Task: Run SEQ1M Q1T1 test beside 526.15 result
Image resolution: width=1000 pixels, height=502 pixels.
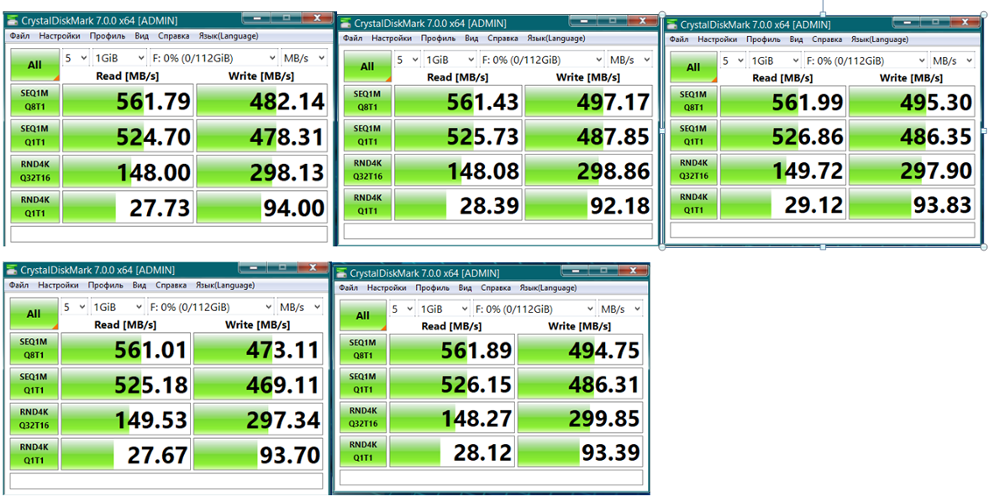Action: click(x=363, y=384)
